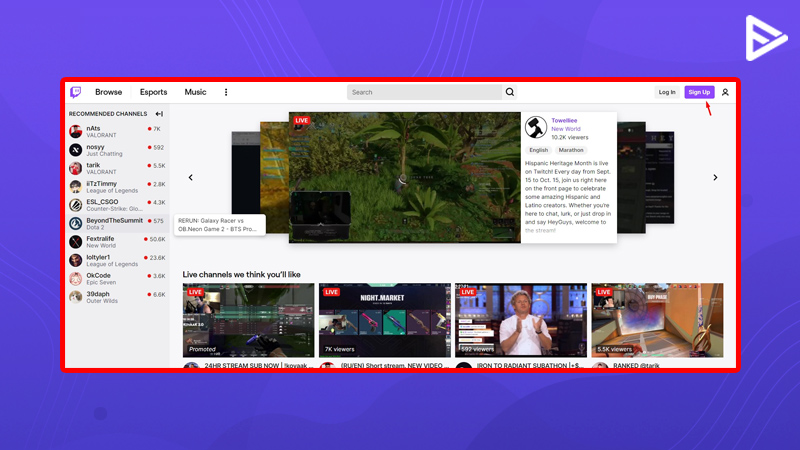Open the 592 viewers stream thumbnail
The height and width of the screenshot is (450, 800).
click(x=521, y=320)
